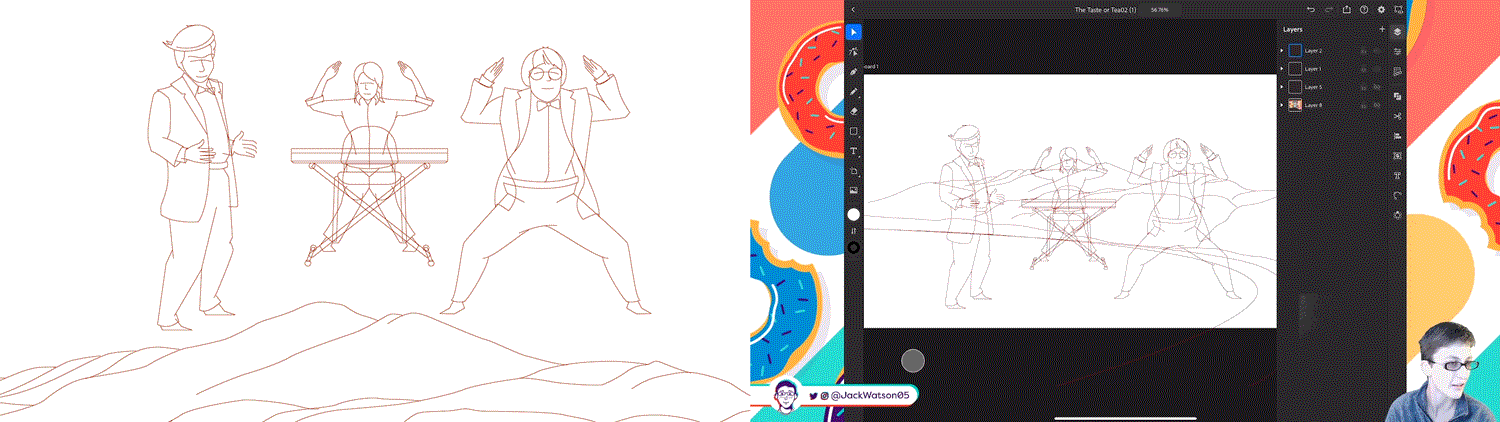This screenshot has height=422, width=1500.
Task: Toggle visibility of Layer 2
Action: click(x=1377, y=50)
